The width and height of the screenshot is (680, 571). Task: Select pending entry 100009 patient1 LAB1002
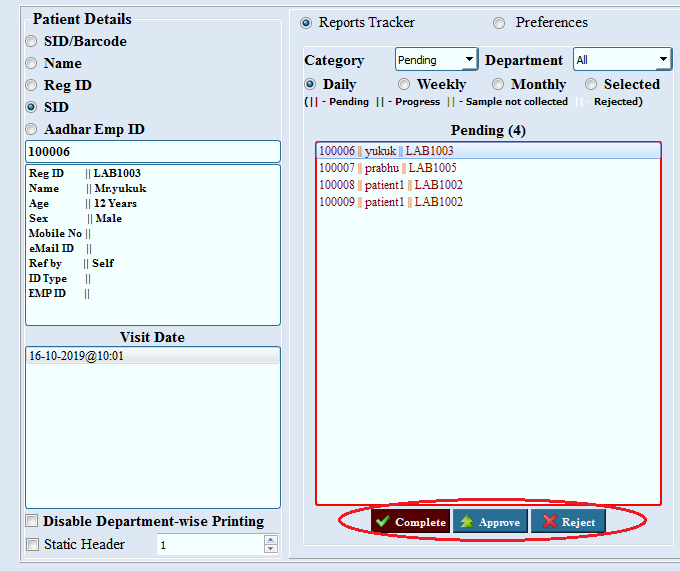click(488, 202)
